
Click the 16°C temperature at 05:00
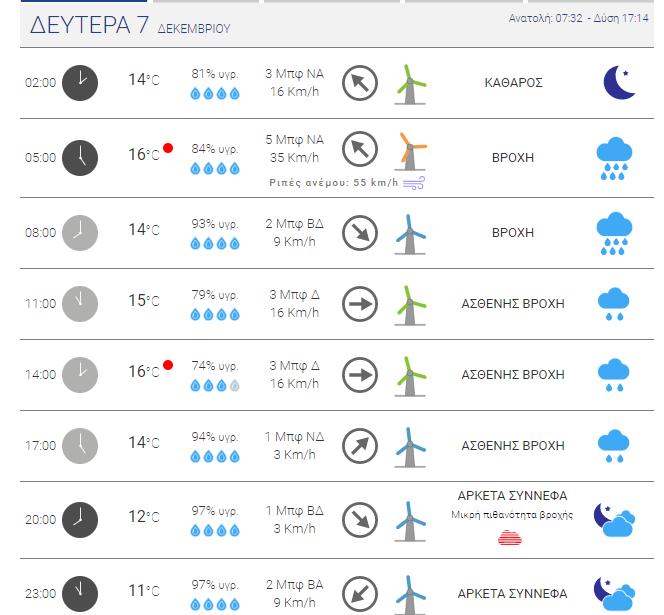coord(144,155)
